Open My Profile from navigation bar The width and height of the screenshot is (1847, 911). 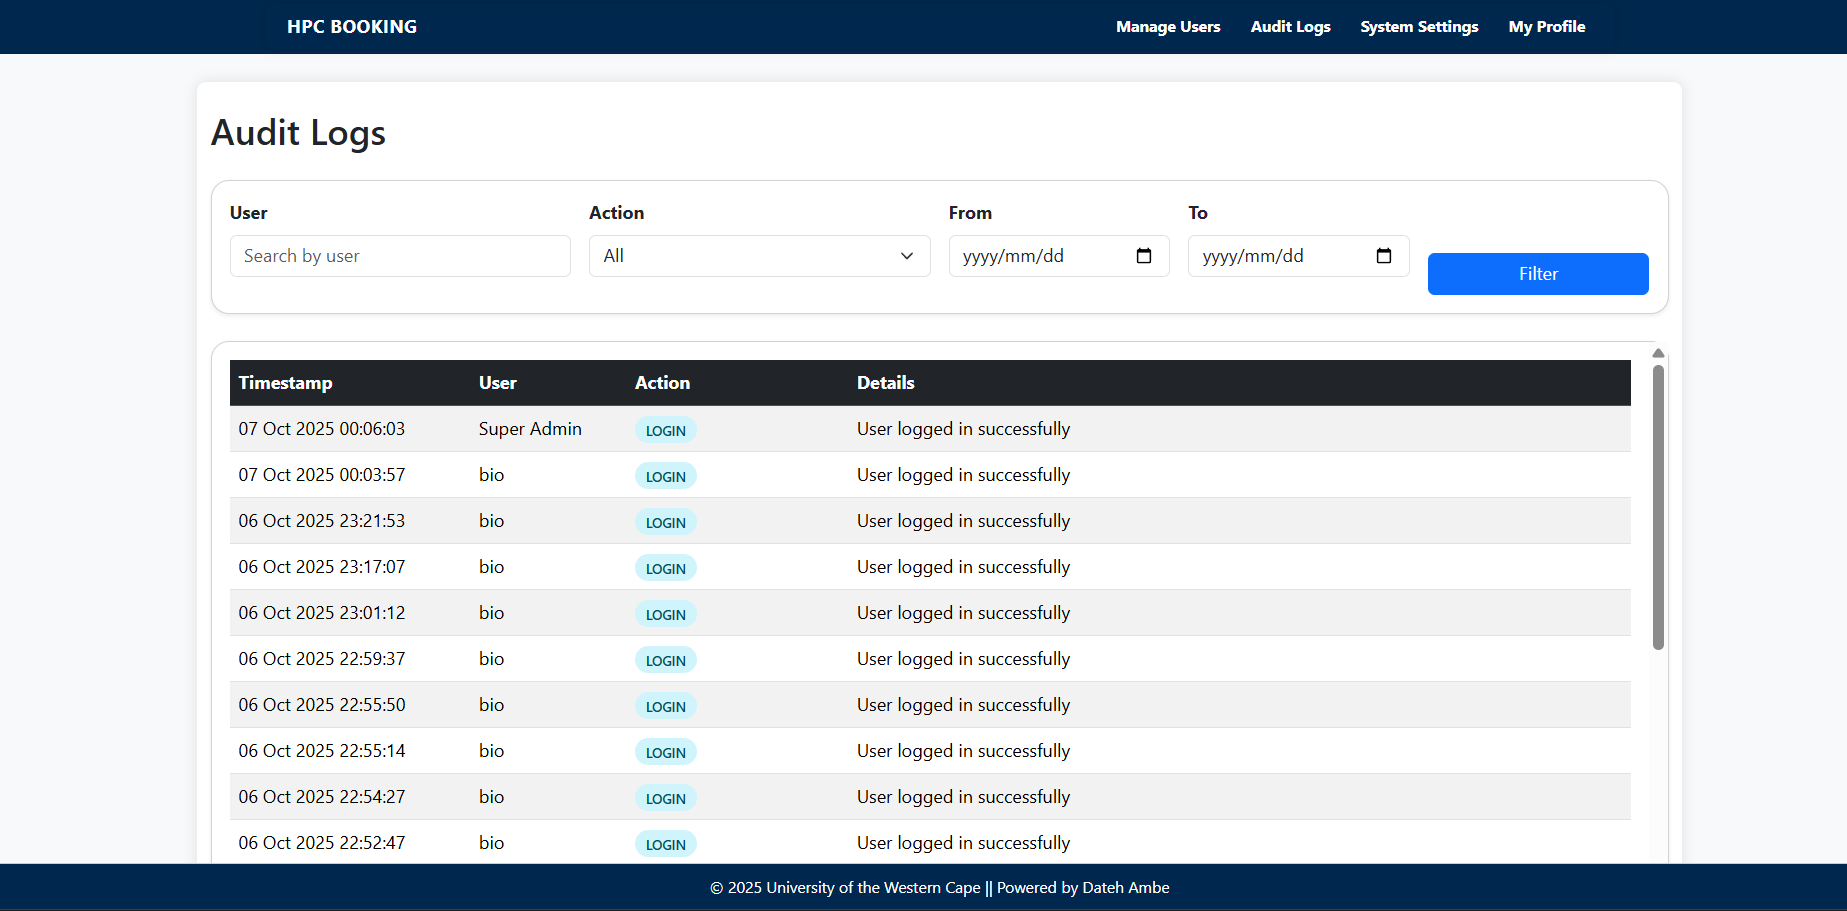[1546, 27]
